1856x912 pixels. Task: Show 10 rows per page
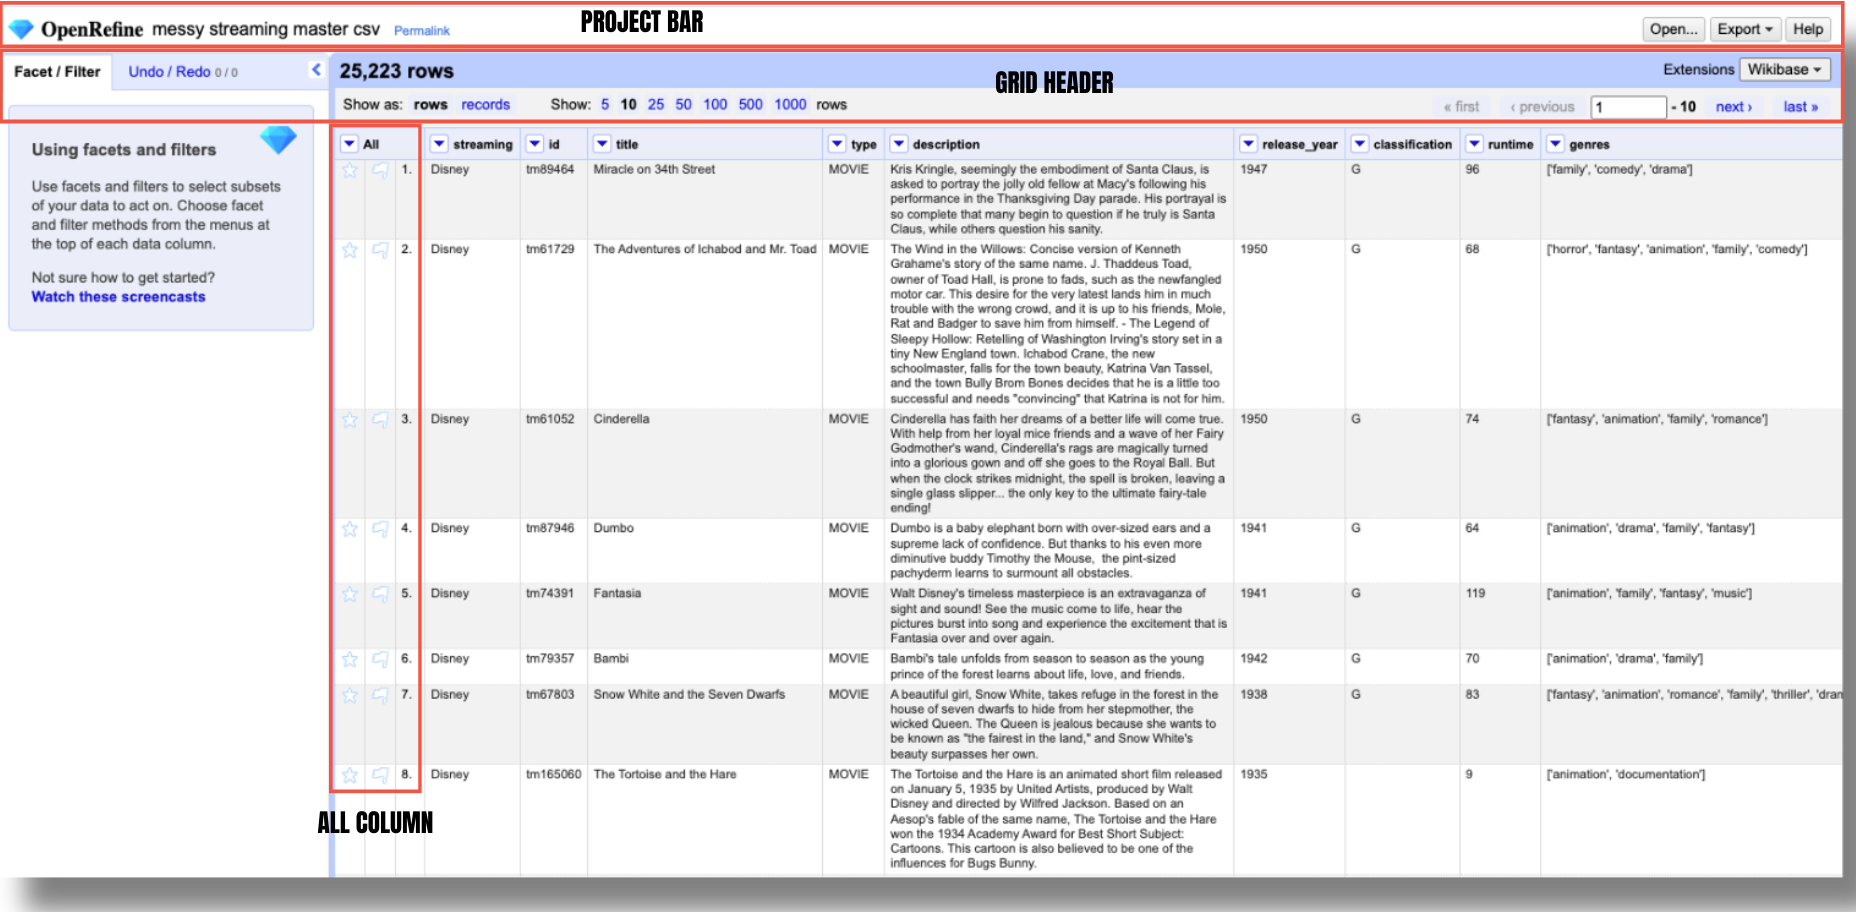click(628, 105)
